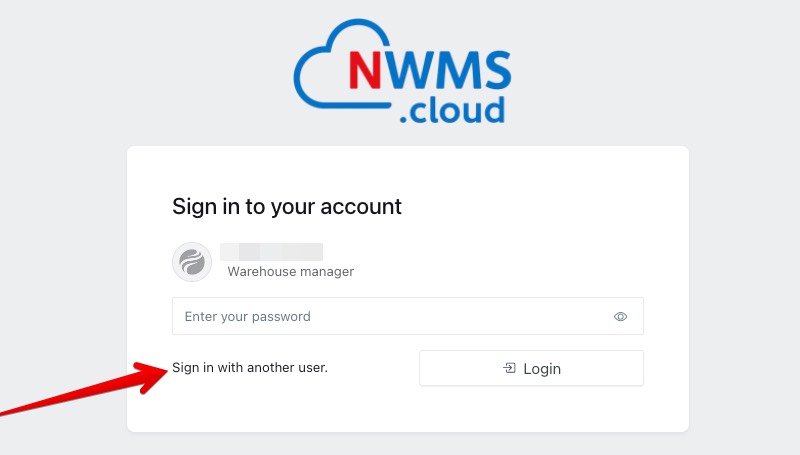Click the gray page background beside the logo
This screenshot has width=800, height=455.
point(650,70)
